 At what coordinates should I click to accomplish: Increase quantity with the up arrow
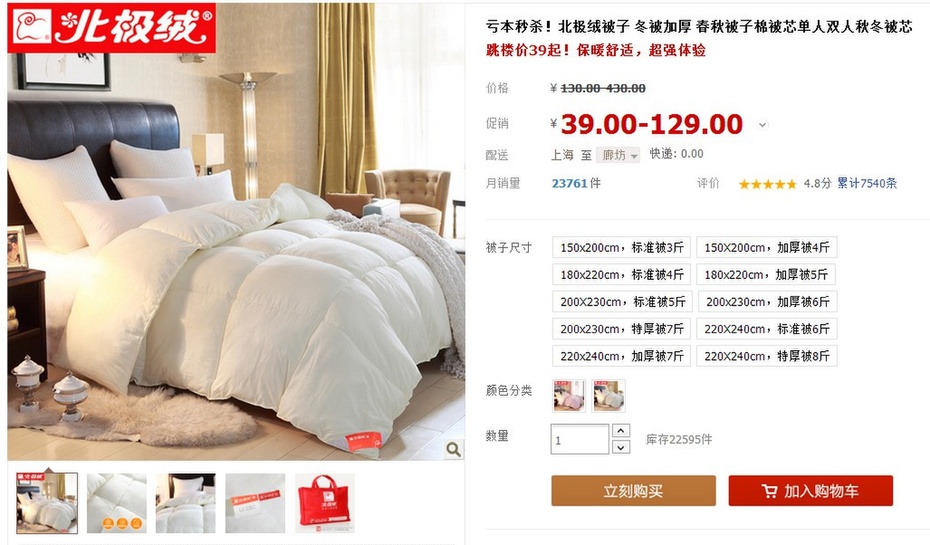pyautogui.click(x=620, y=431)
